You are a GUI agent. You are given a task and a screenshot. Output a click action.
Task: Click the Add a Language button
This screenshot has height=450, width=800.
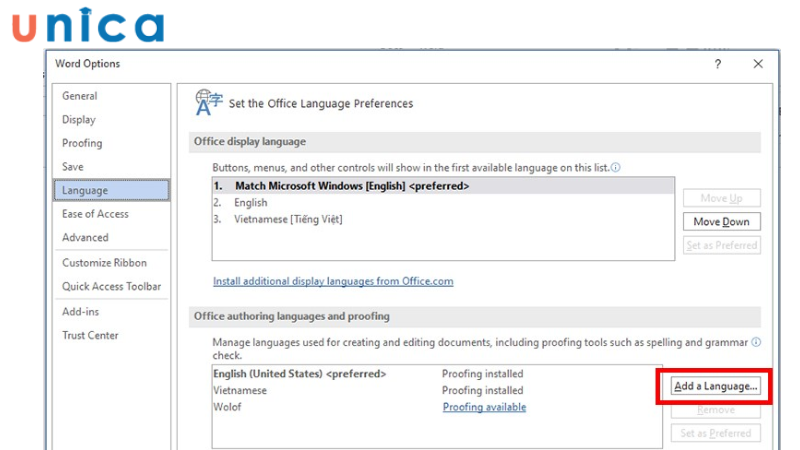pos(715,386)
